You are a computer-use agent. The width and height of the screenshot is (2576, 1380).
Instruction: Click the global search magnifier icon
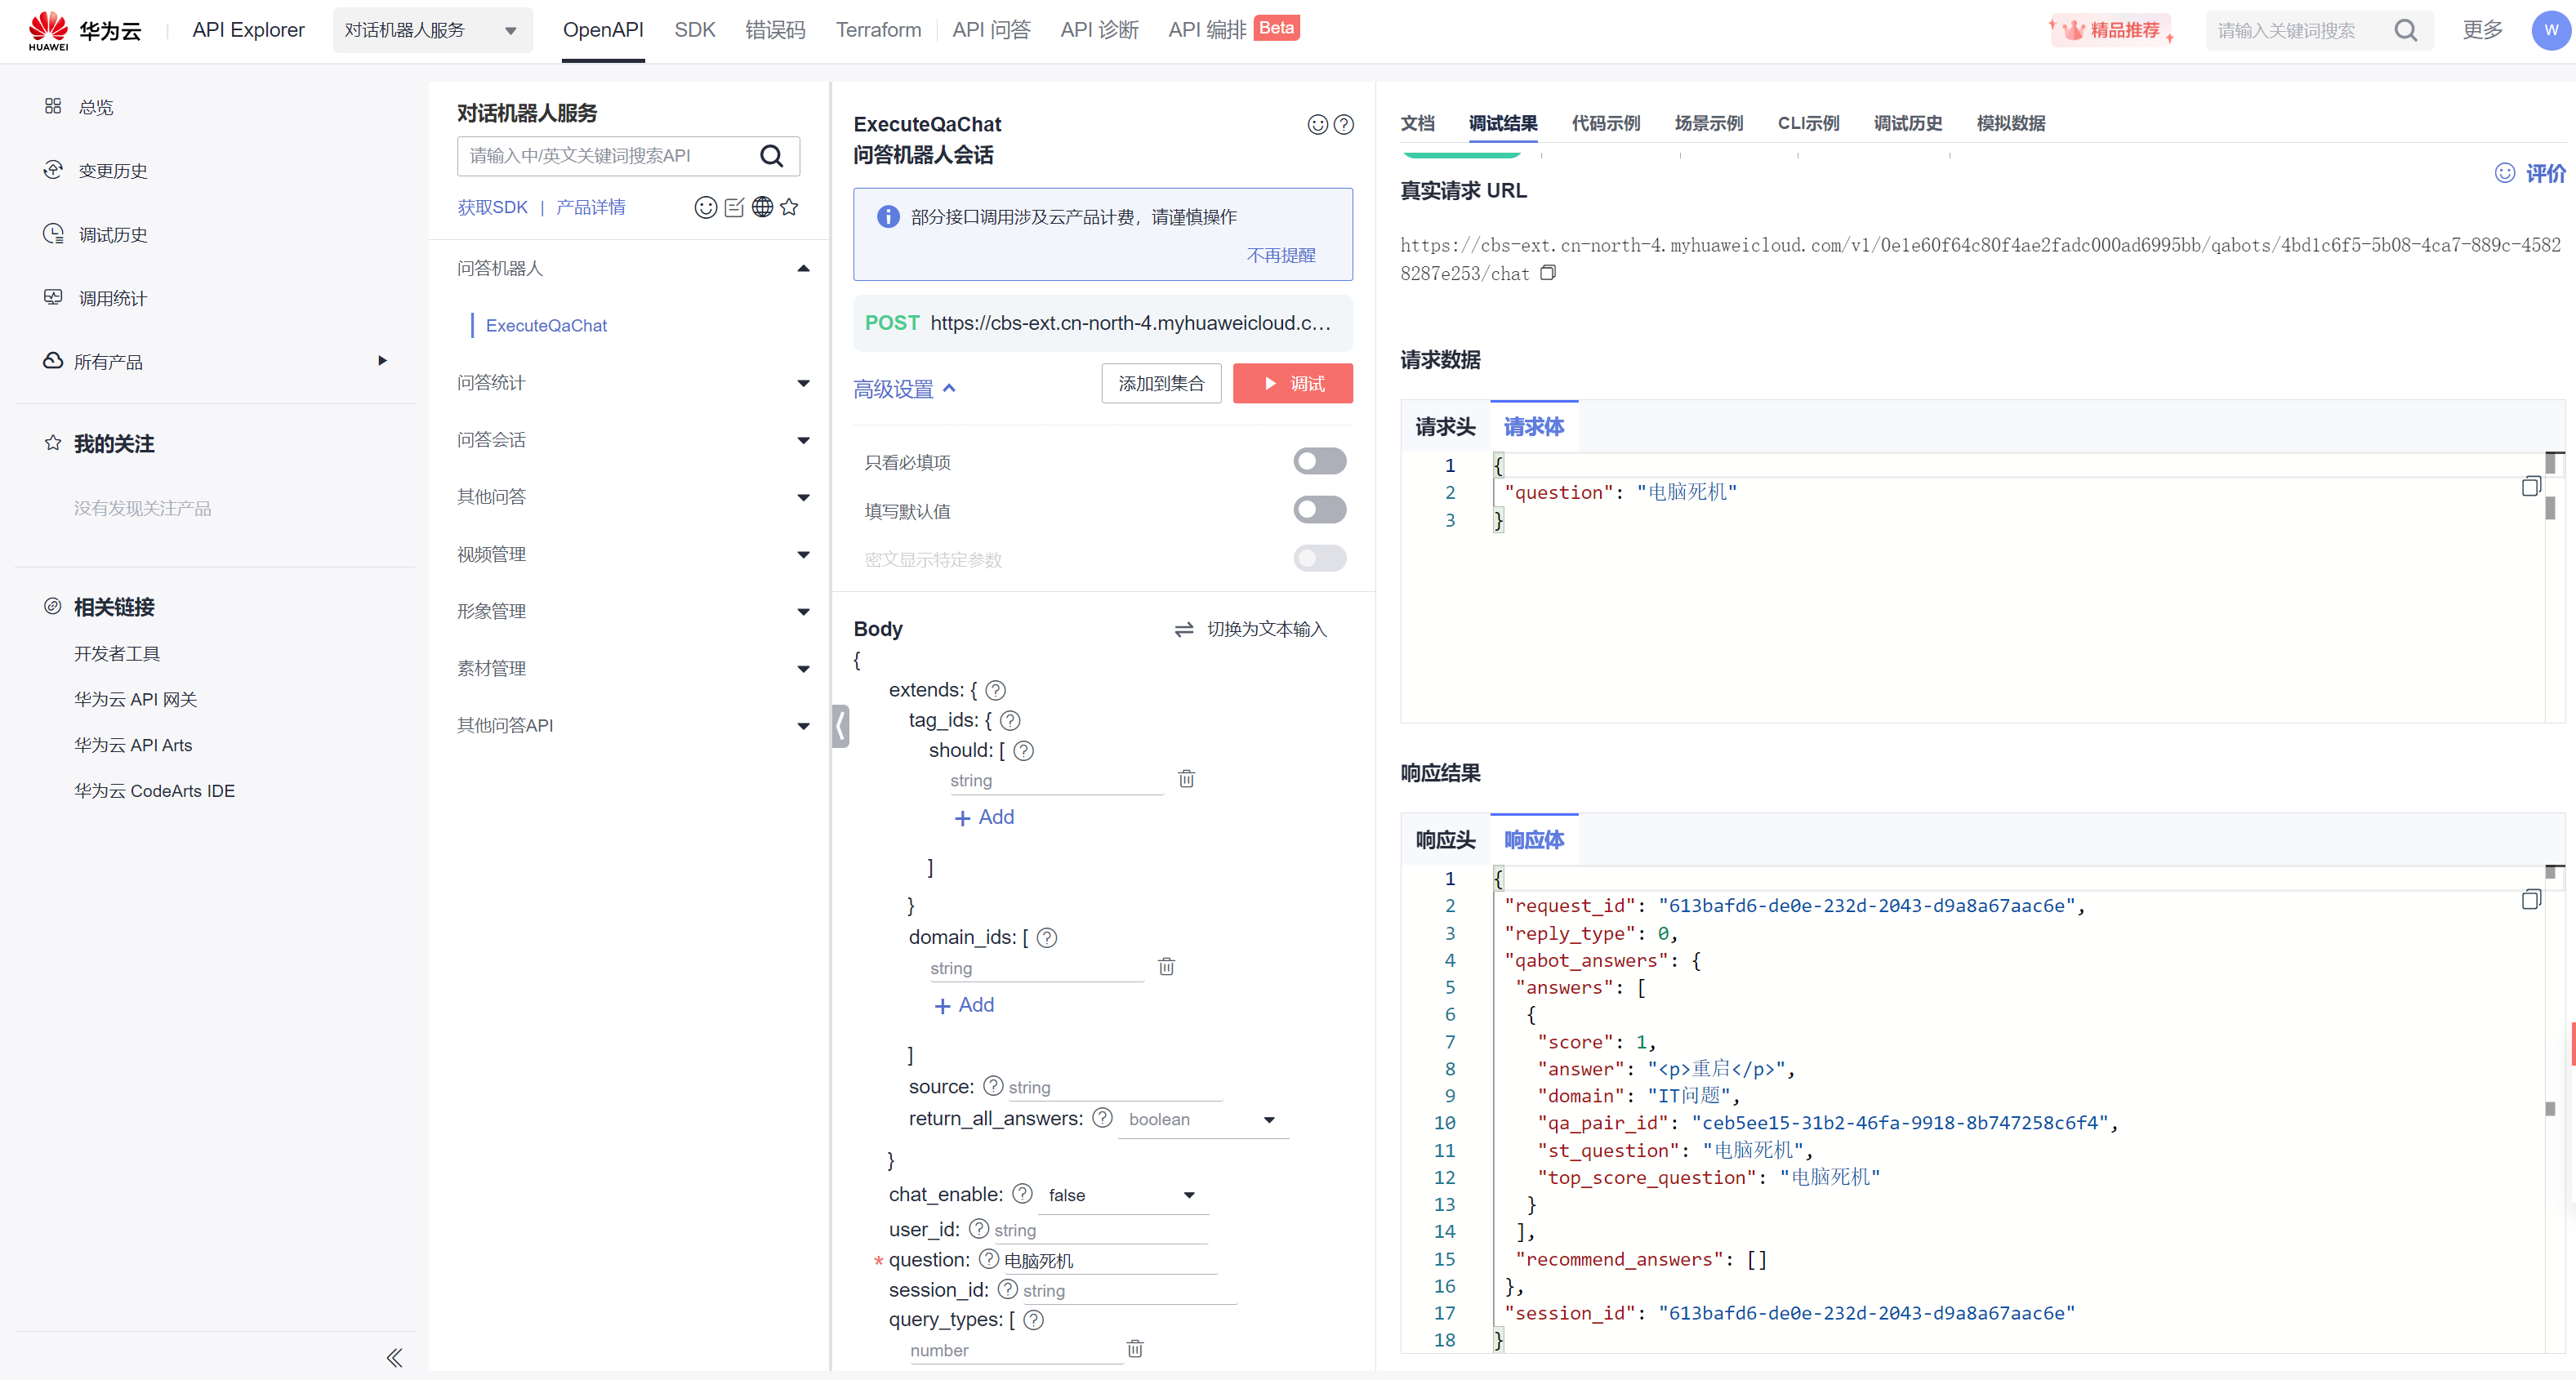(2405, 30)
